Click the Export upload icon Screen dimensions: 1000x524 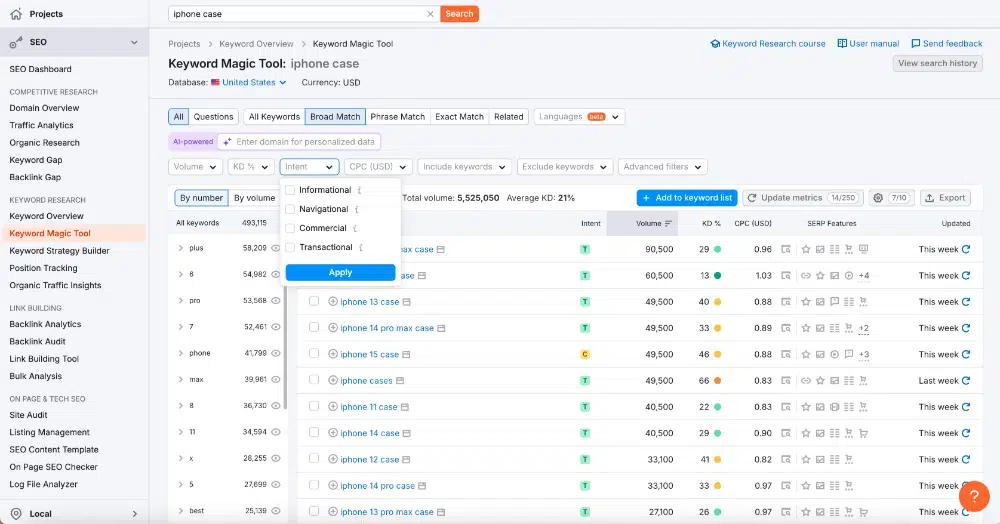click(x=930, y=198)
